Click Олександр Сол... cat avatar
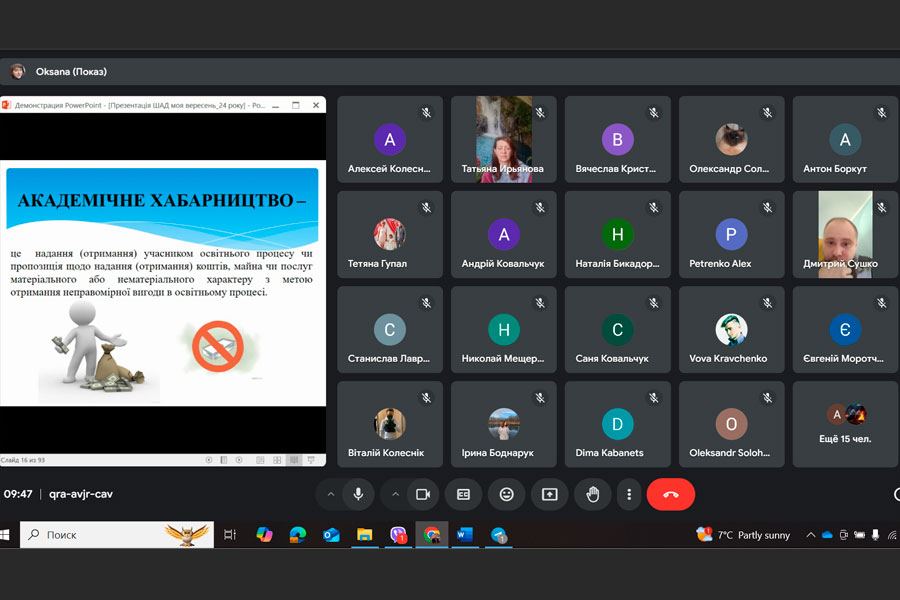Viewport: 900px width, 600px height. pos(731,140)
